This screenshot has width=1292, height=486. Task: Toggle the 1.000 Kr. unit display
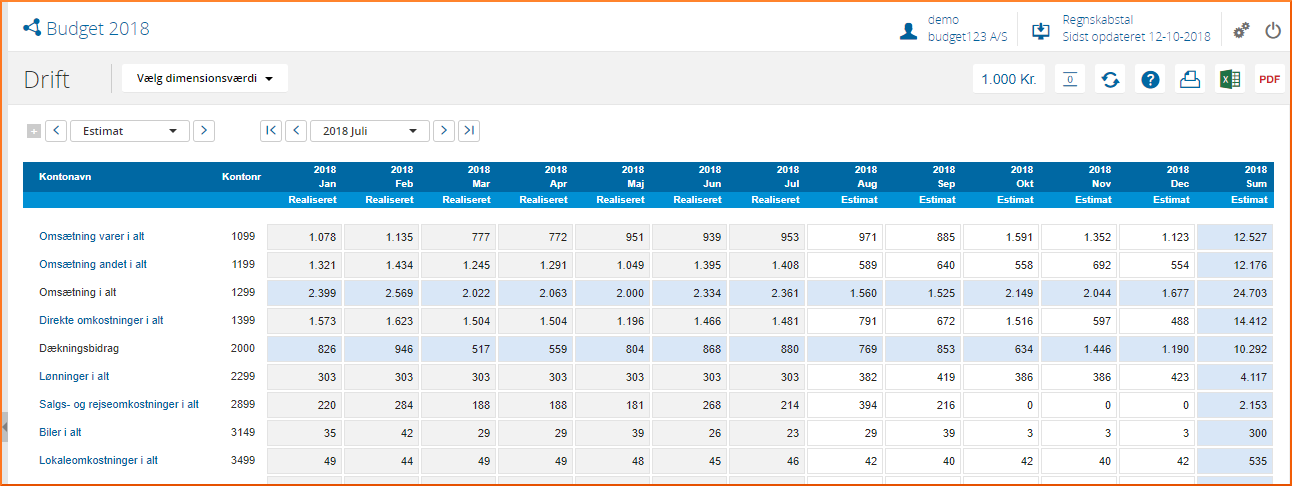[x=1008, y=79]
